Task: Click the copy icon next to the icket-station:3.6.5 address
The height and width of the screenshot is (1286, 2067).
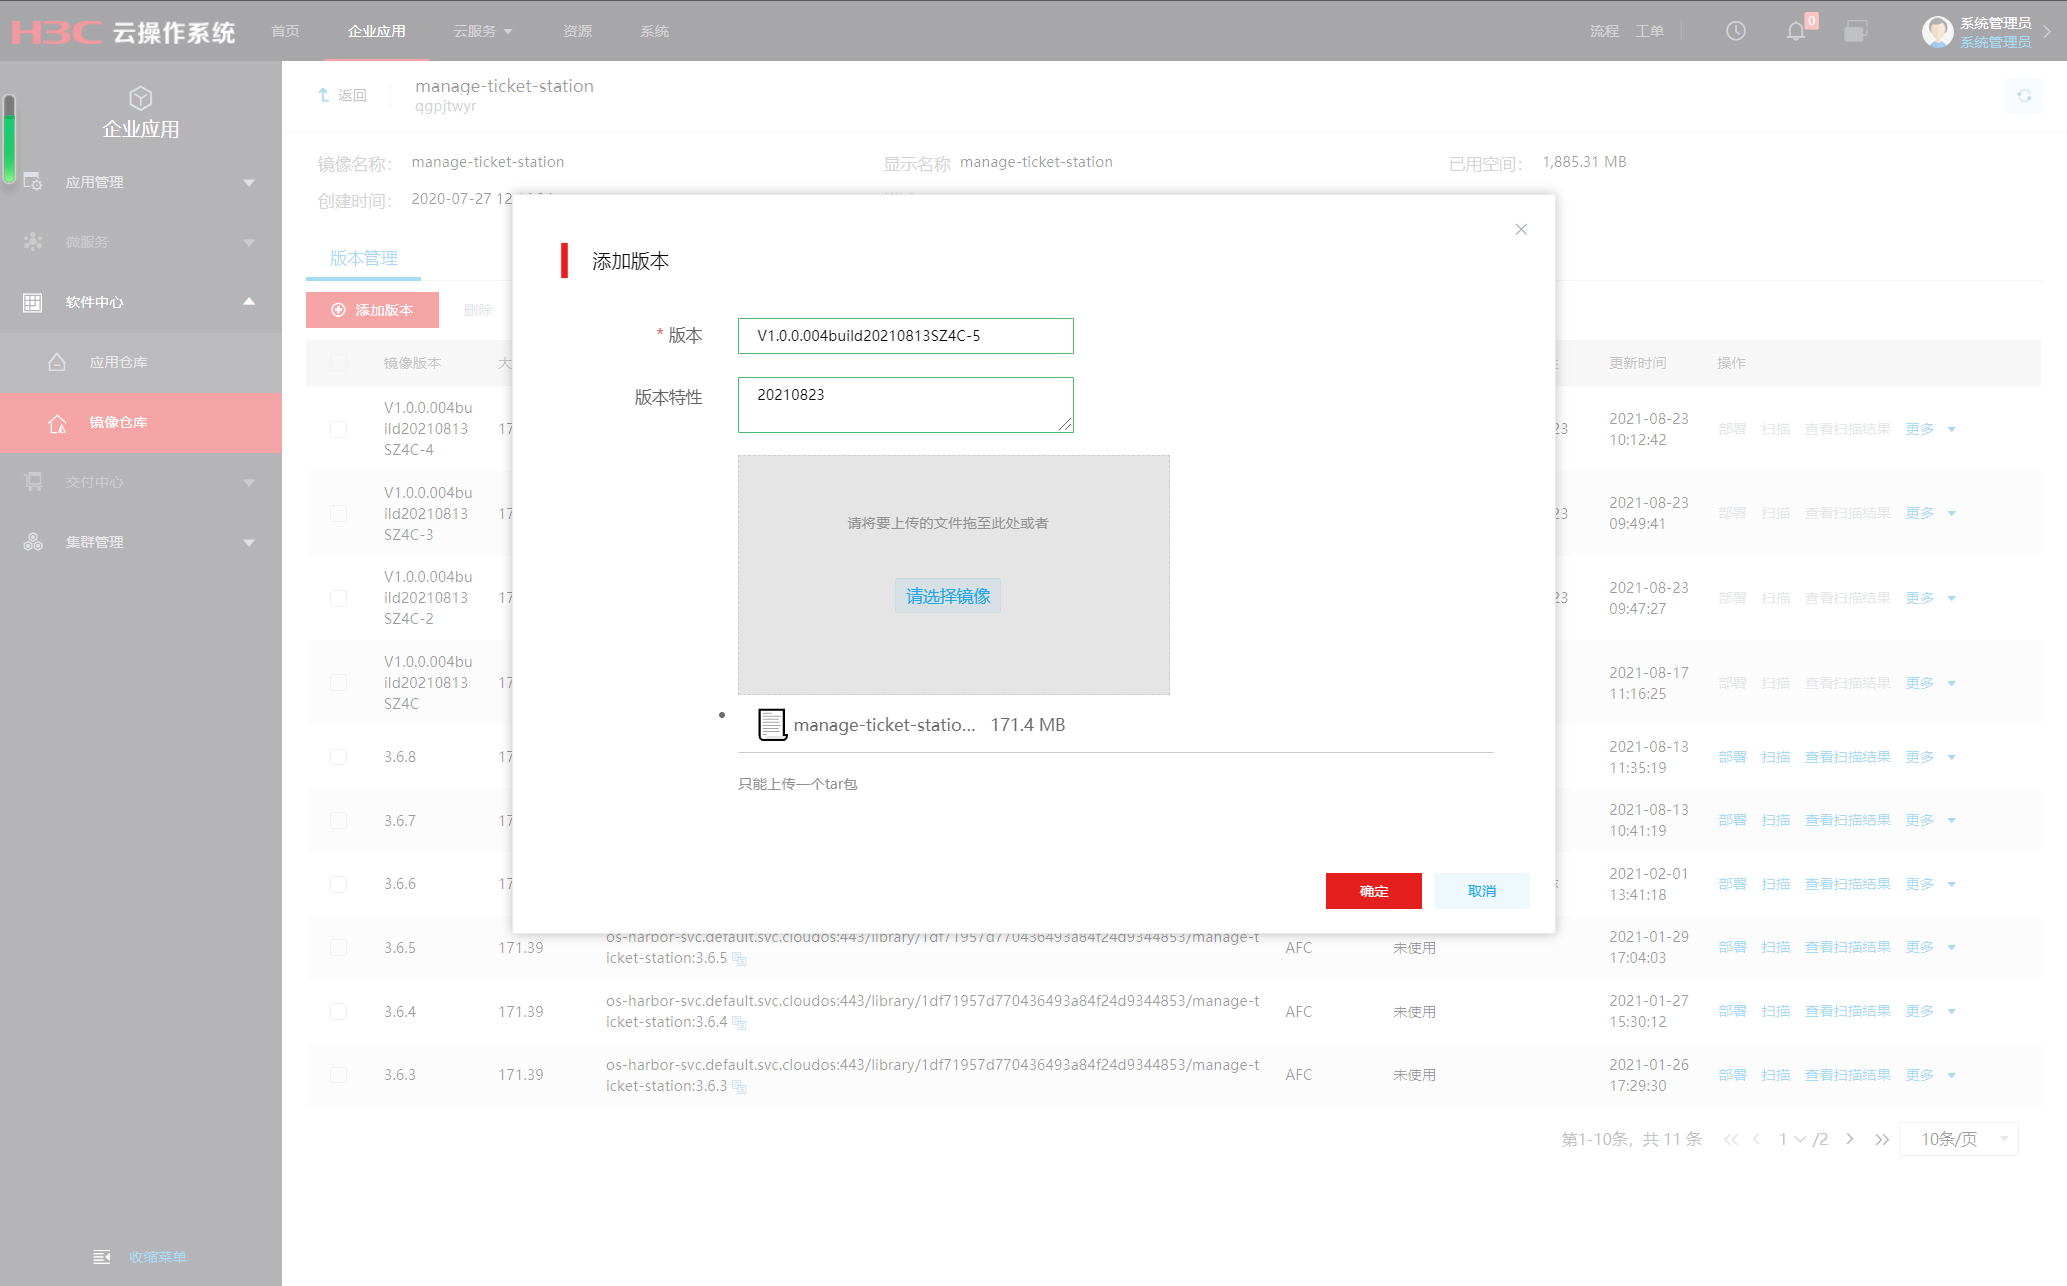Action: point(739,959)
